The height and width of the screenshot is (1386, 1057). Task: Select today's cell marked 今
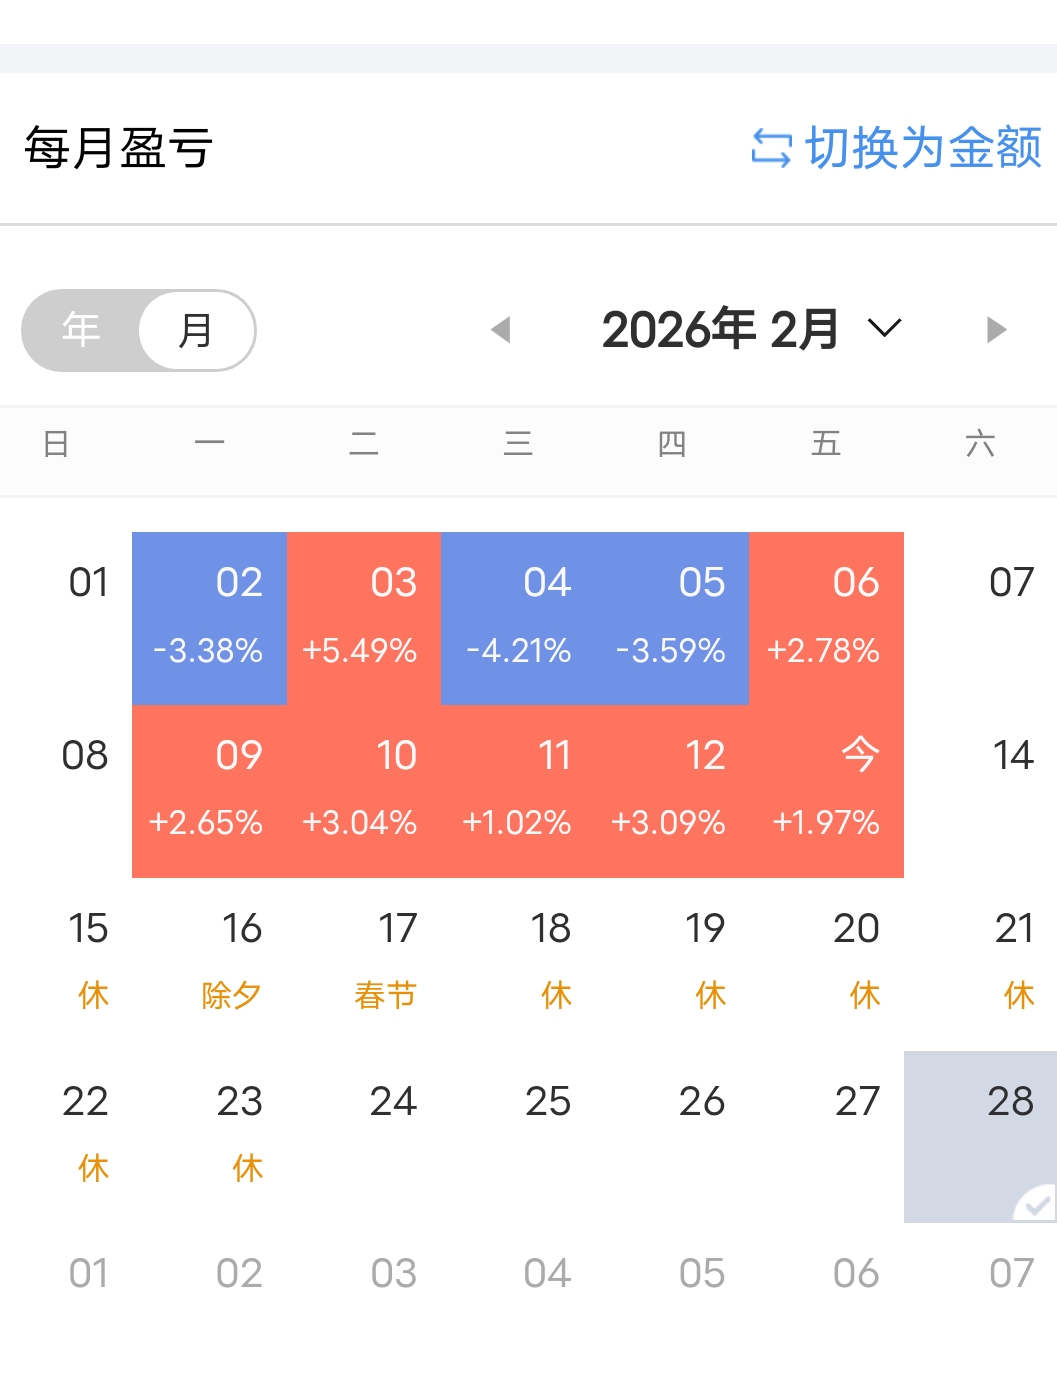[827, 791]
